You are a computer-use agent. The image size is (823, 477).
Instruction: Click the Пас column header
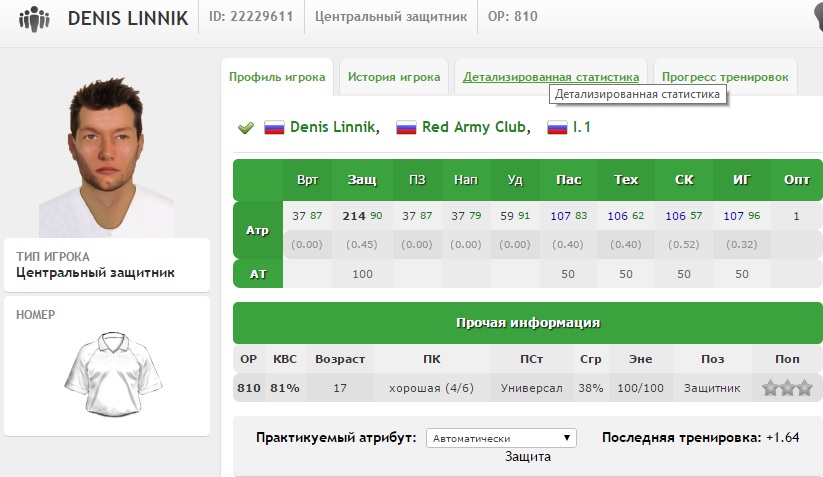(568, 180)
